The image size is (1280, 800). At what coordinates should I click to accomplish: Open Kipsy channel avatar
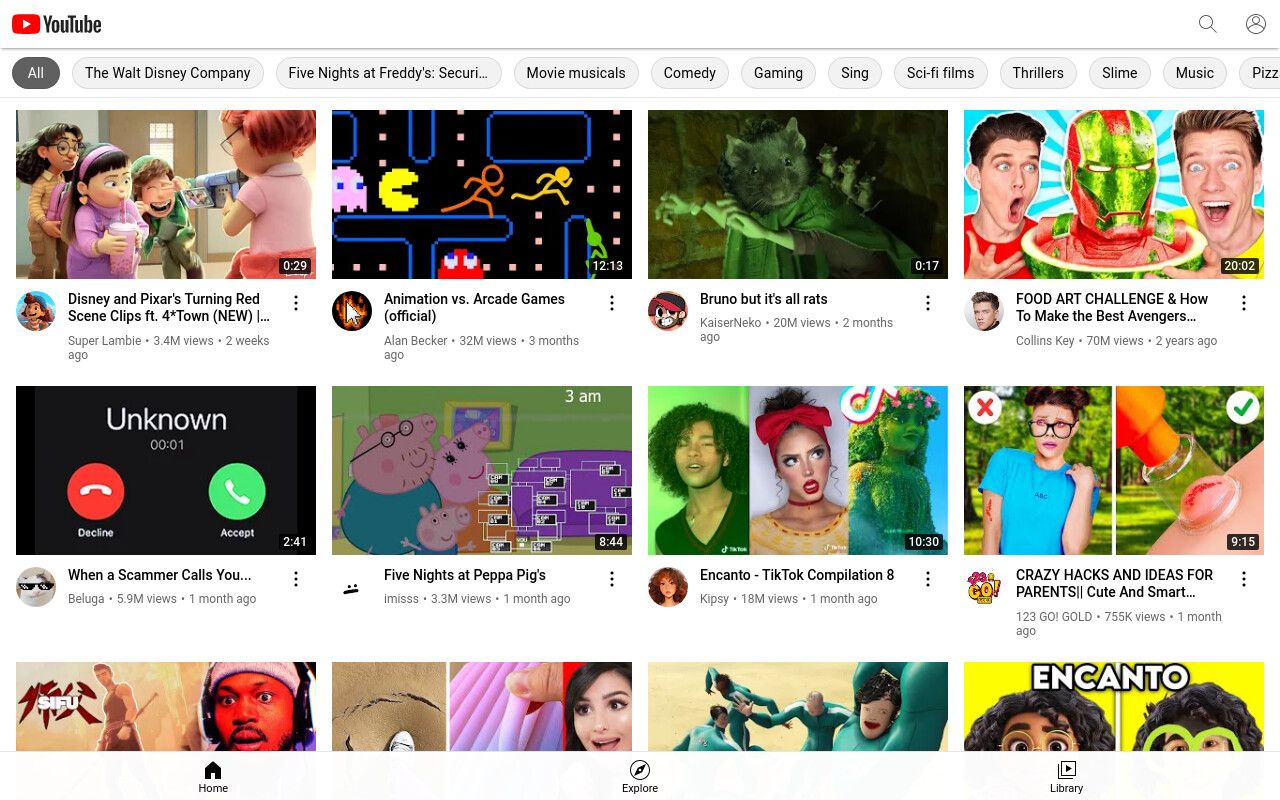668,587
